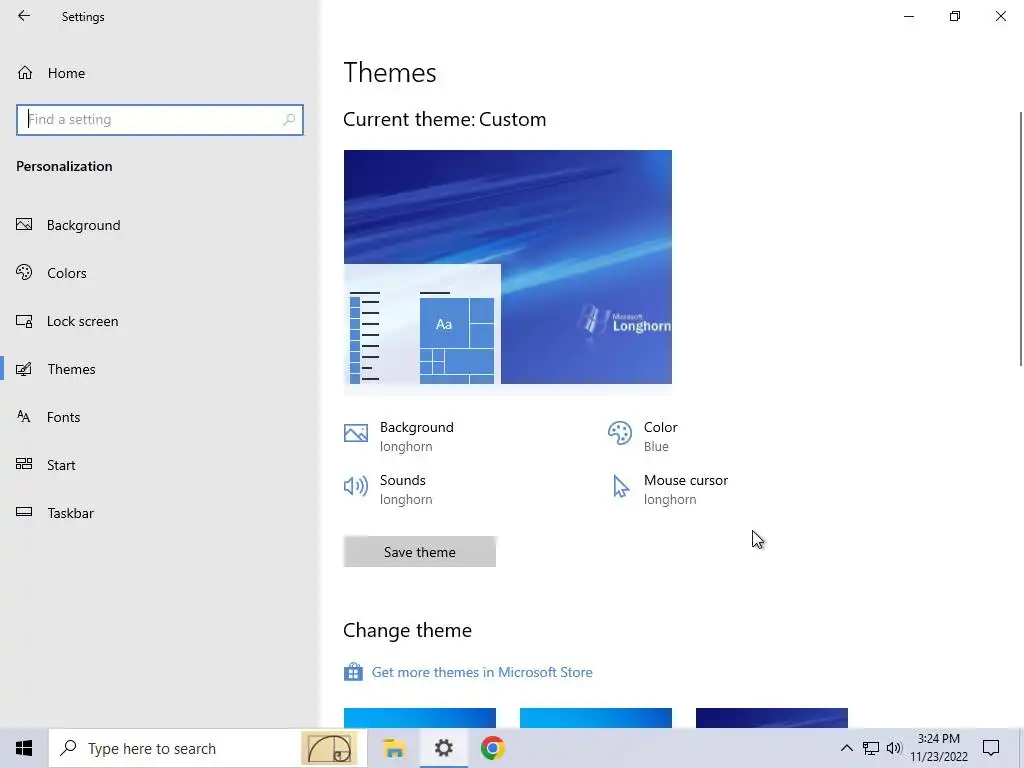This screenshot has height=768, width=1024.
Task: Open the Mouse cursor longhorn option
Action: (x=686, y=489)
